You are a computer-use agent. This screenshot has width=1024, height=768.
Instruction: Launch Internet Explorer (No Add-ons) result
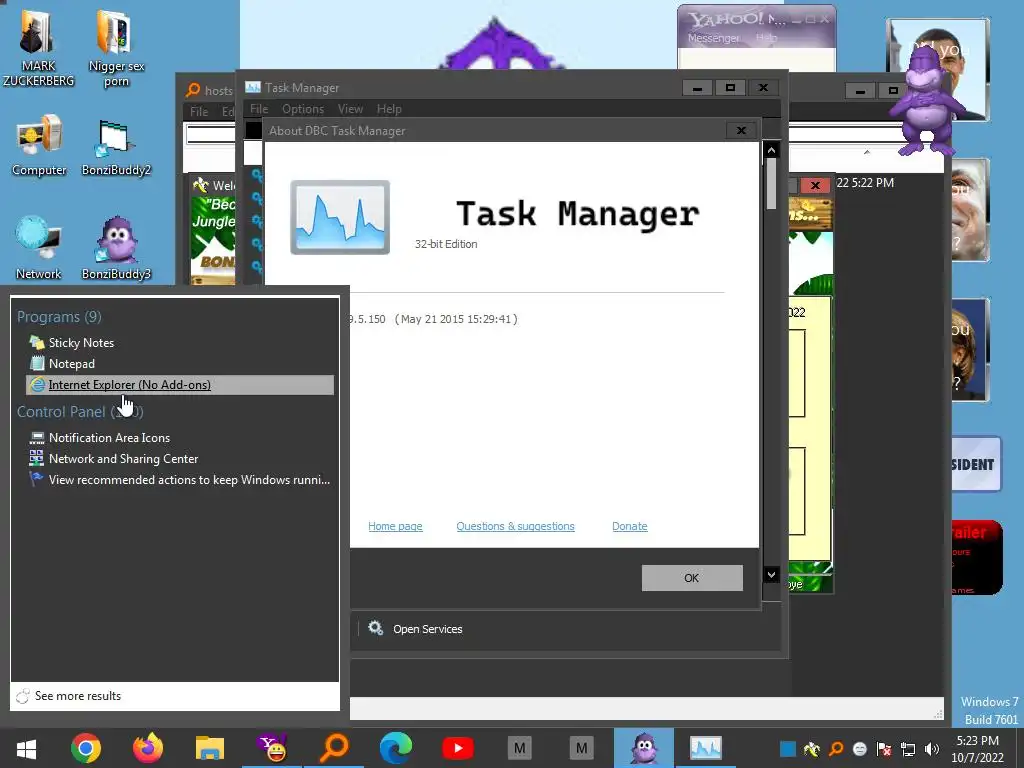pyautogui.click(x=180, y=385)
